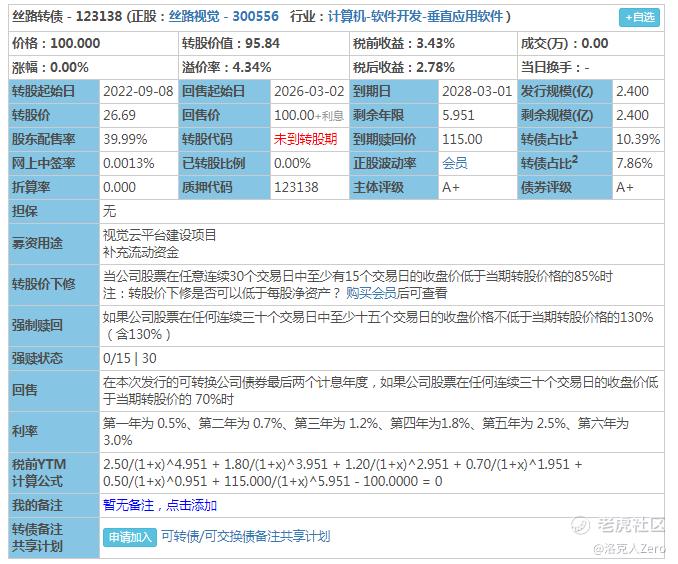The width and height of the screenshot is (678, 564).
Task: Click the 强制赎回 row header
Action: pyautogui.click(x=54, y=326)
